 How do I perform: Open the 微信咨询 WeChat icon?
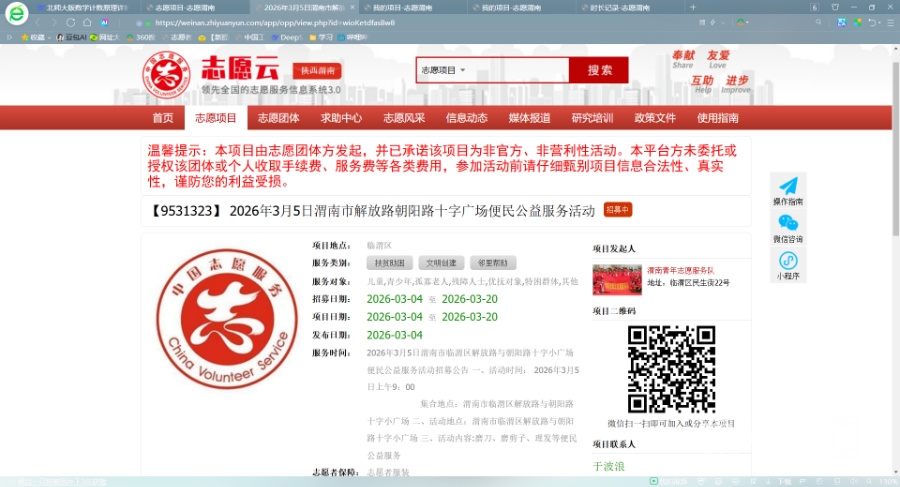coord(788,223)
